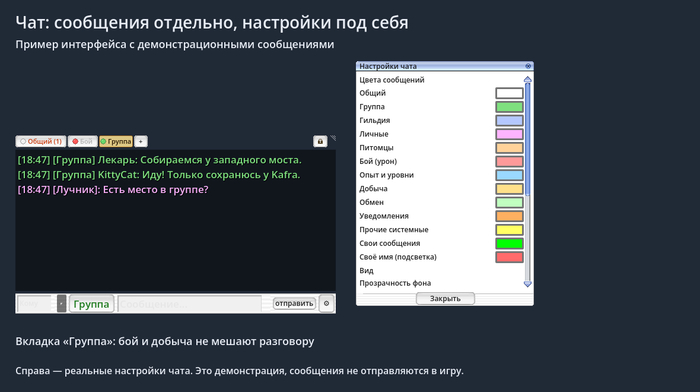Open the Питомцы peach color swatch
The height and width of the screenshot is (392, 700).
click(x=509, y=148)
